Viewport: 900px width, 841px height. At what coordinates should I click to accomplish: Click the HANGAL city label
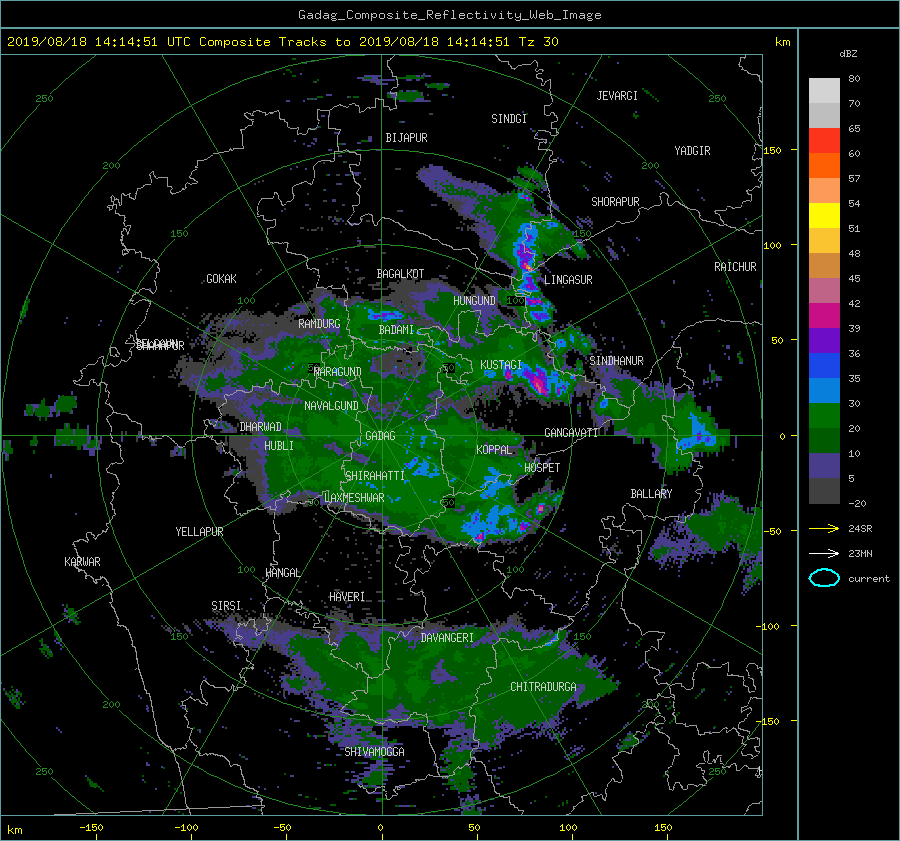click(282, 573)
